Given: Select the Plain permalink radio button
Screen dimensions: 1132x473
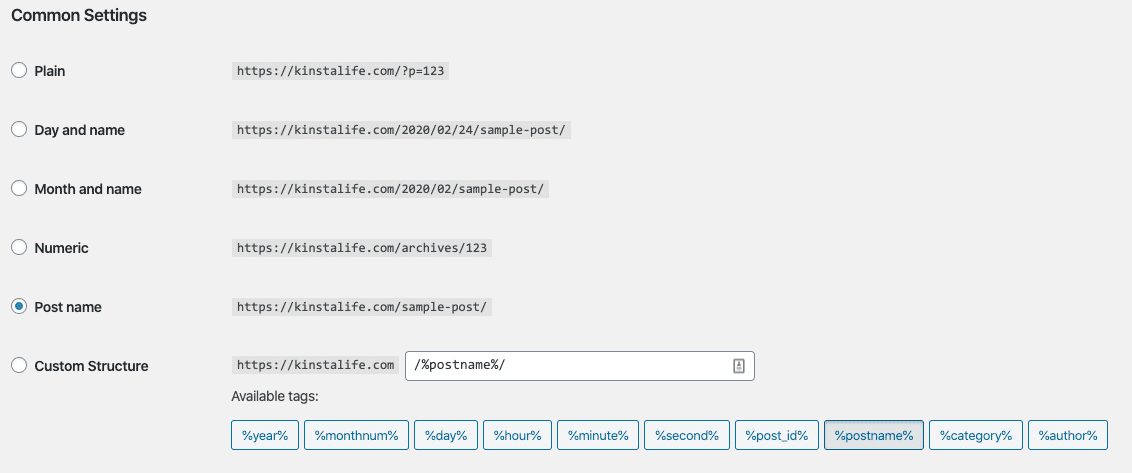Looking at the screenshot, I should (x=19, y=71).
